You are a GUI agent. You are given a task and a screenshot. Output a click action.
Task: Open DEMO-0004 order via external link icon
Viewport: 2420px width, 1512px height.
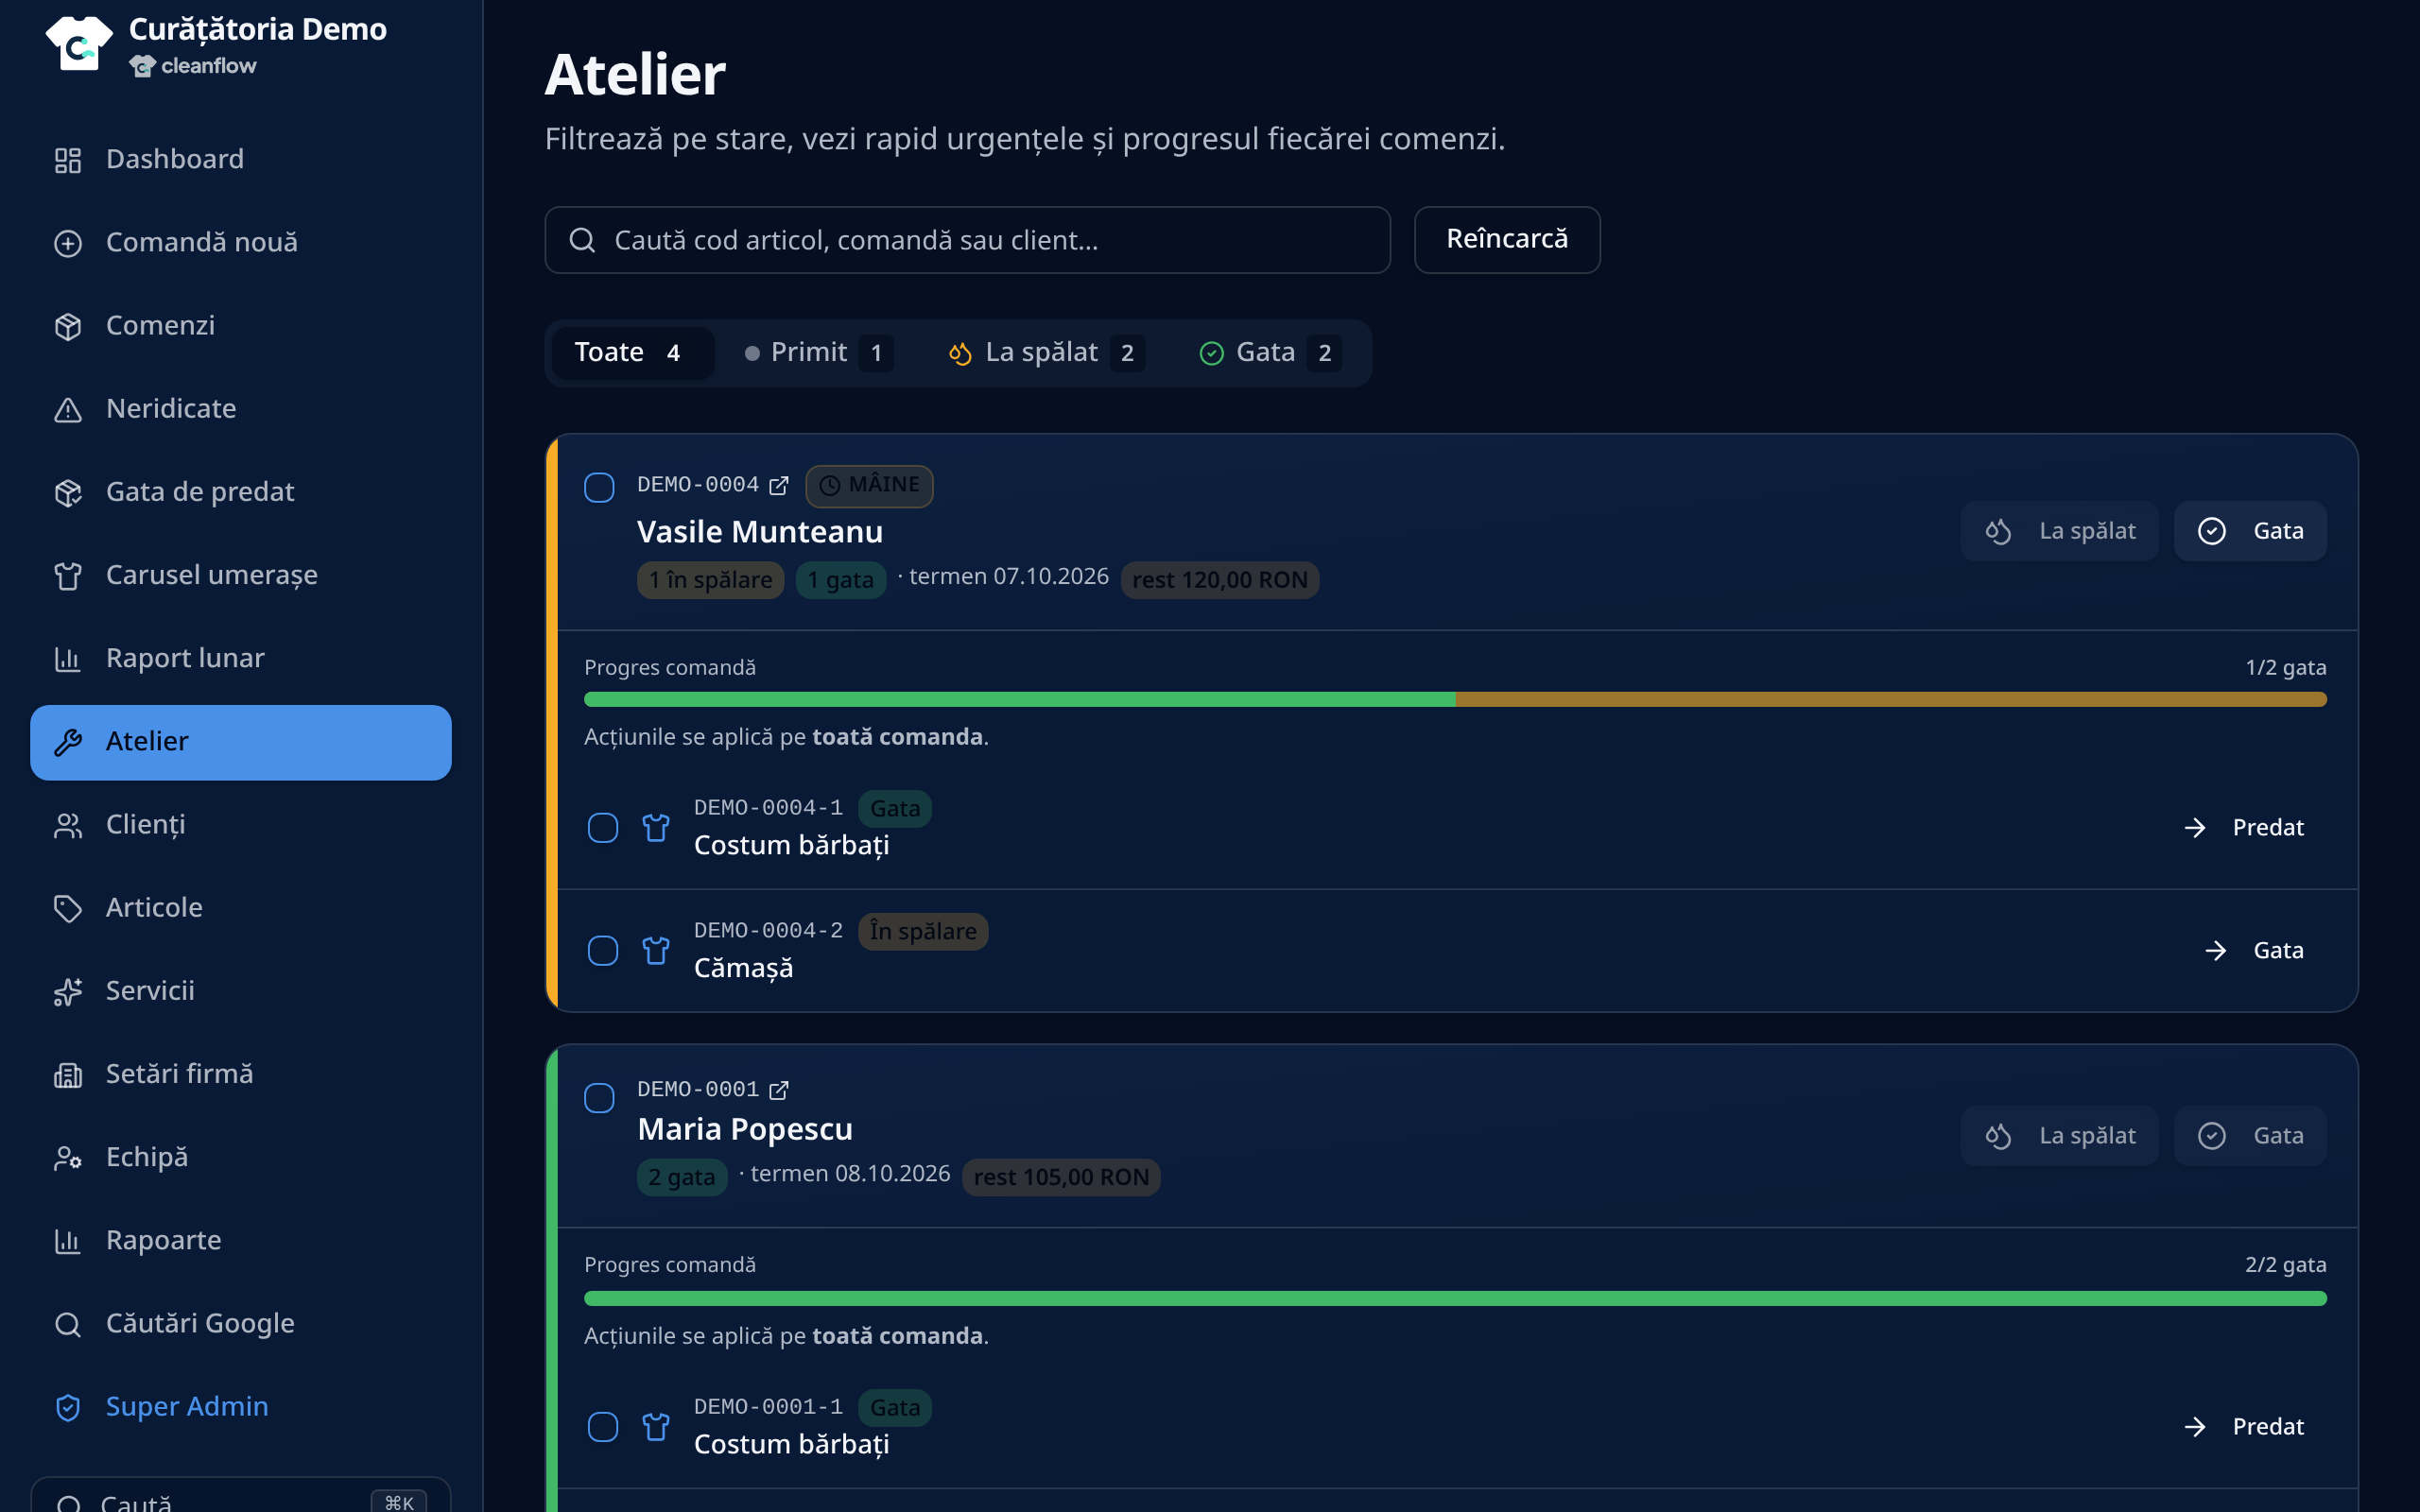point(779,486)
